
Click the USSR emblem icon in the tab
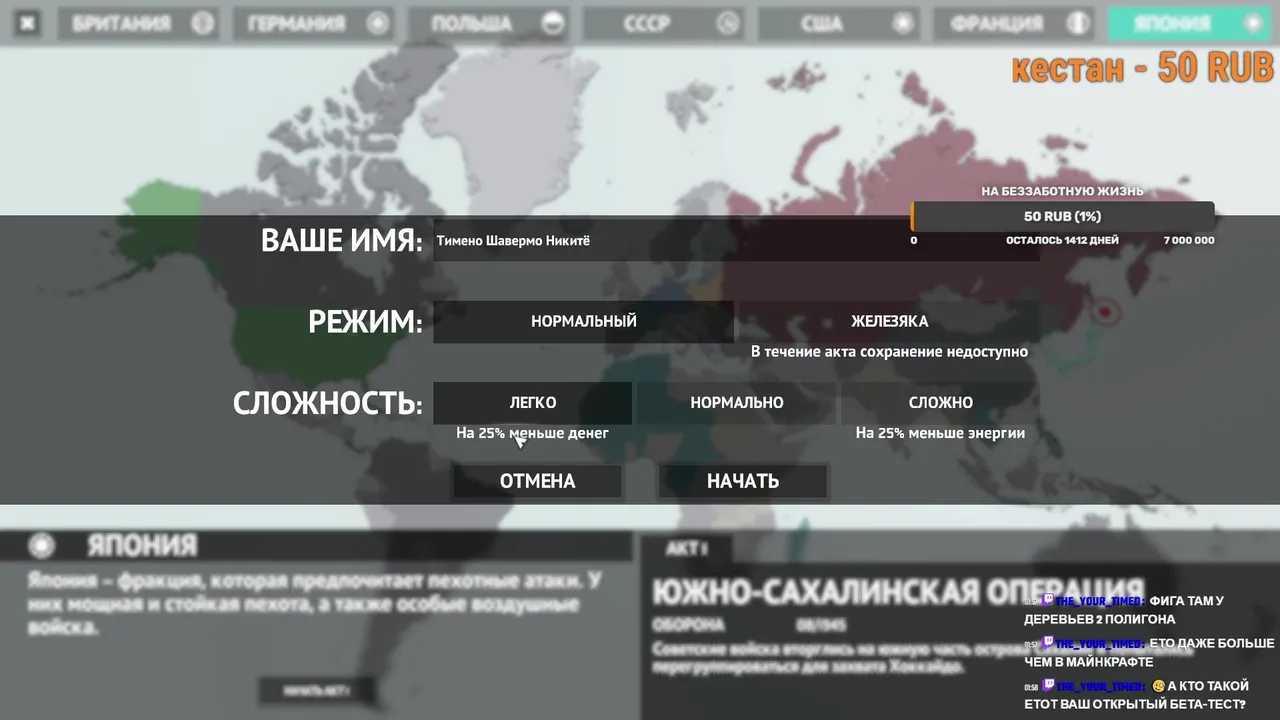[728, 23]
